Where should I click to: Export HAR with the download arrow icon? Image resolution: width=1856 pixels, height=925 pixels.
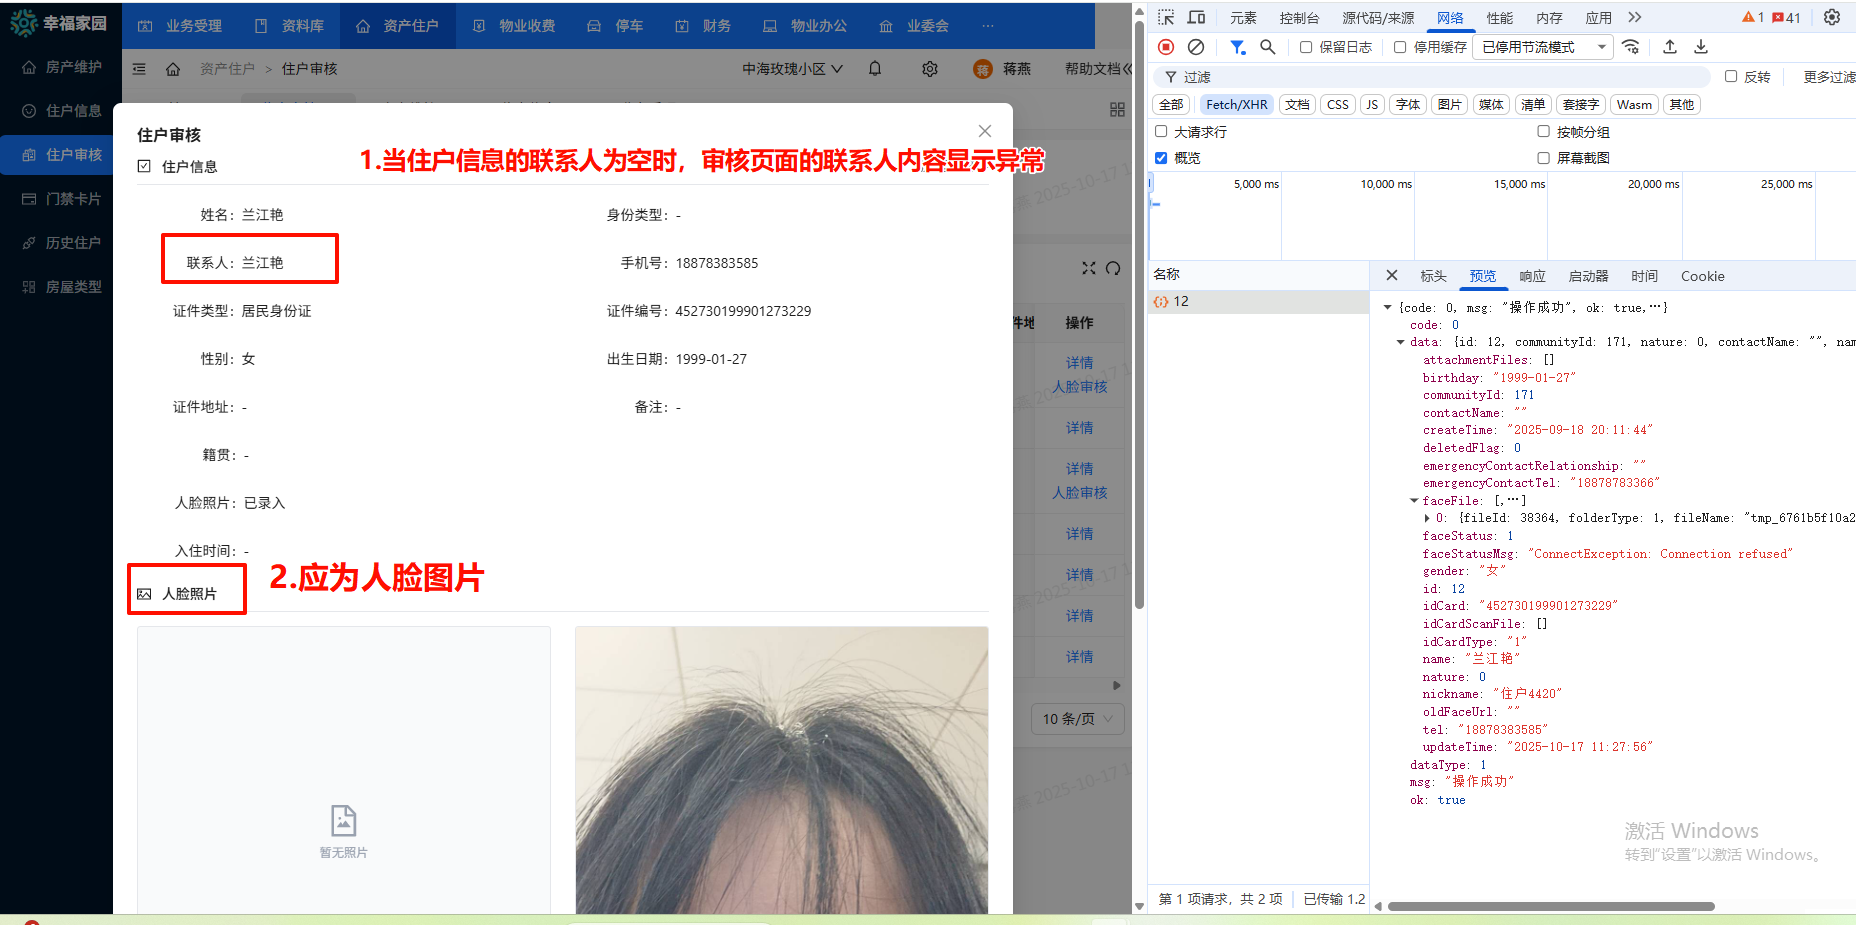pyautogui.click(x=1701, y=47)
